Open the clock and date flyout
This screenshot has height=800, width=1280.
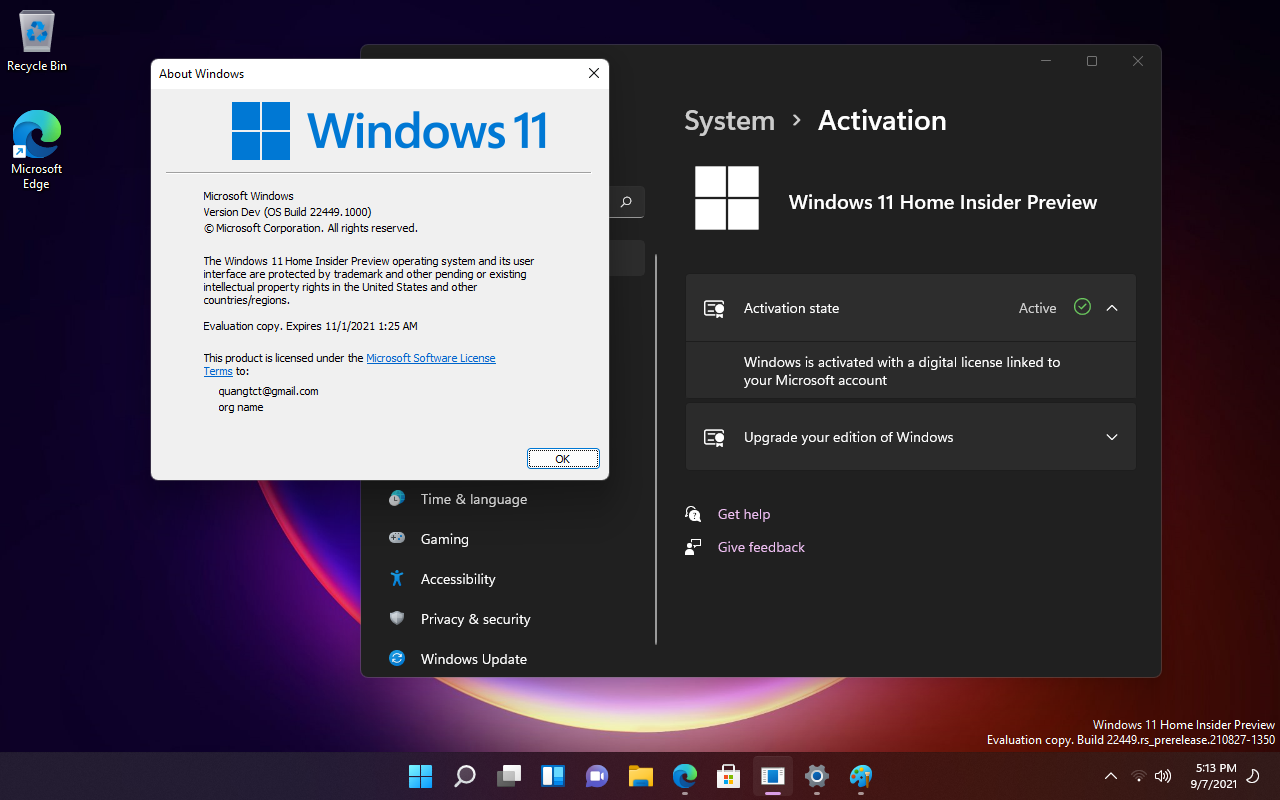[1216, 776]
